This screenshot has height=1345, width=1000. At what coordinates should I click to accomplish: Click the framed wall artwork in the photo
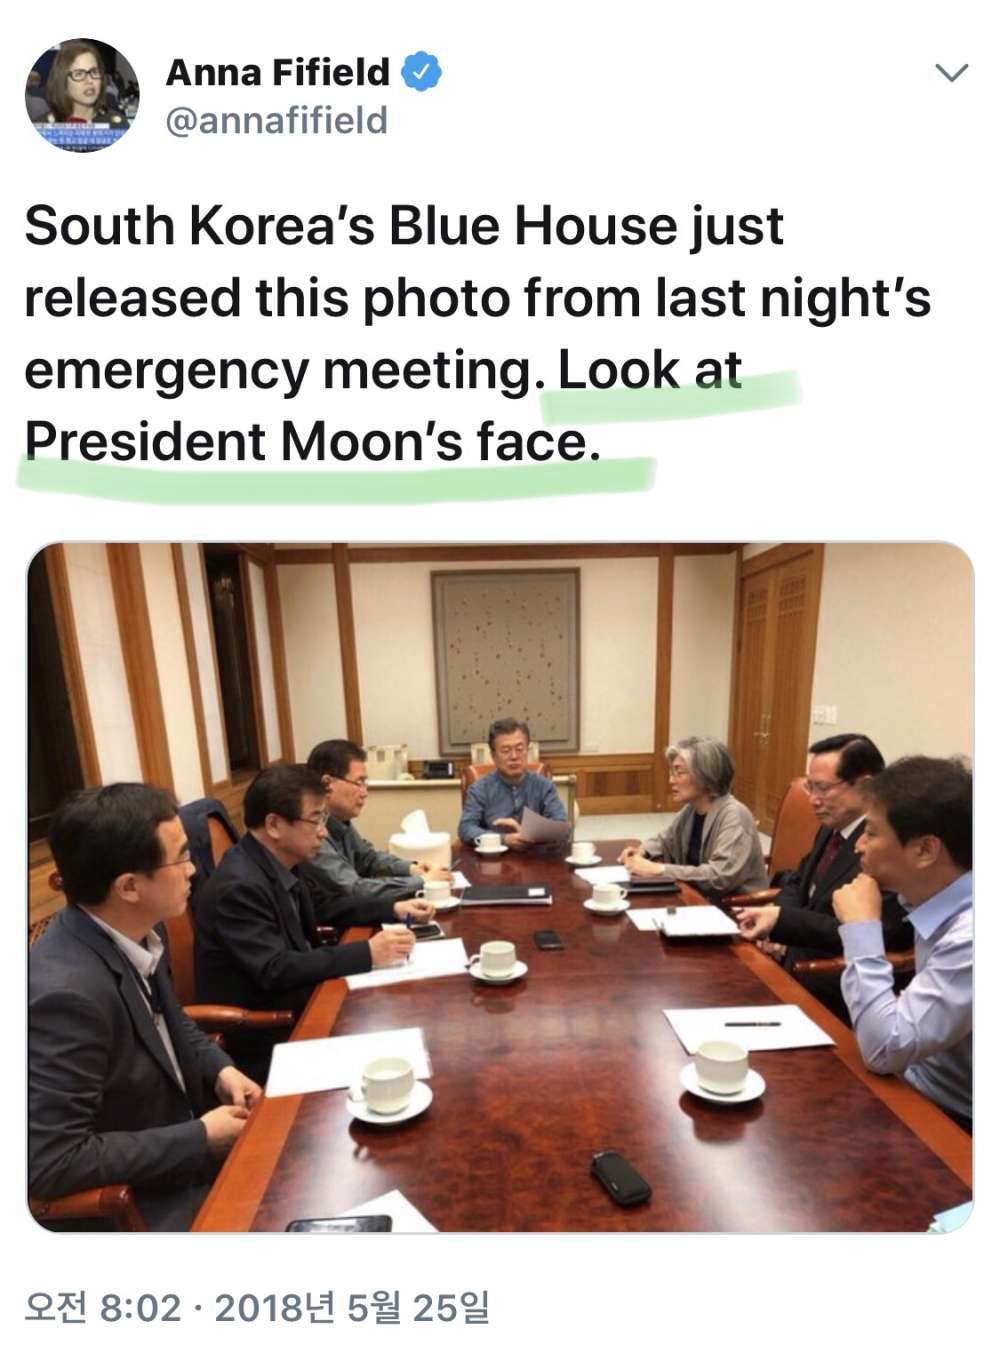tap(505, 660)
